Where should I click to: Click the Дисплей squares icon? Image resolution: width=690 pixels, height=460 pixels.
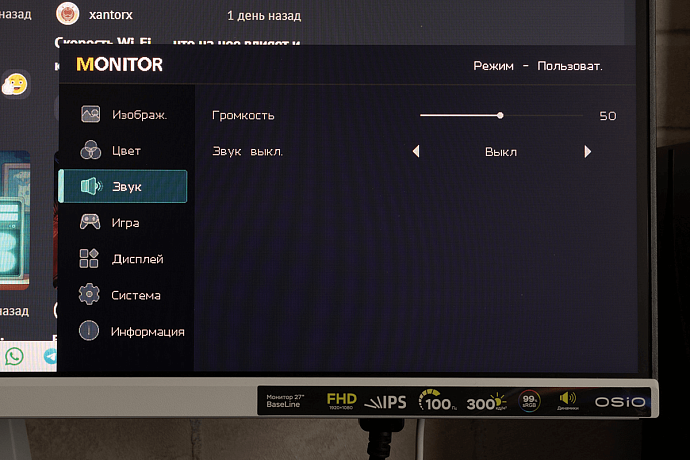pos(90,259)
